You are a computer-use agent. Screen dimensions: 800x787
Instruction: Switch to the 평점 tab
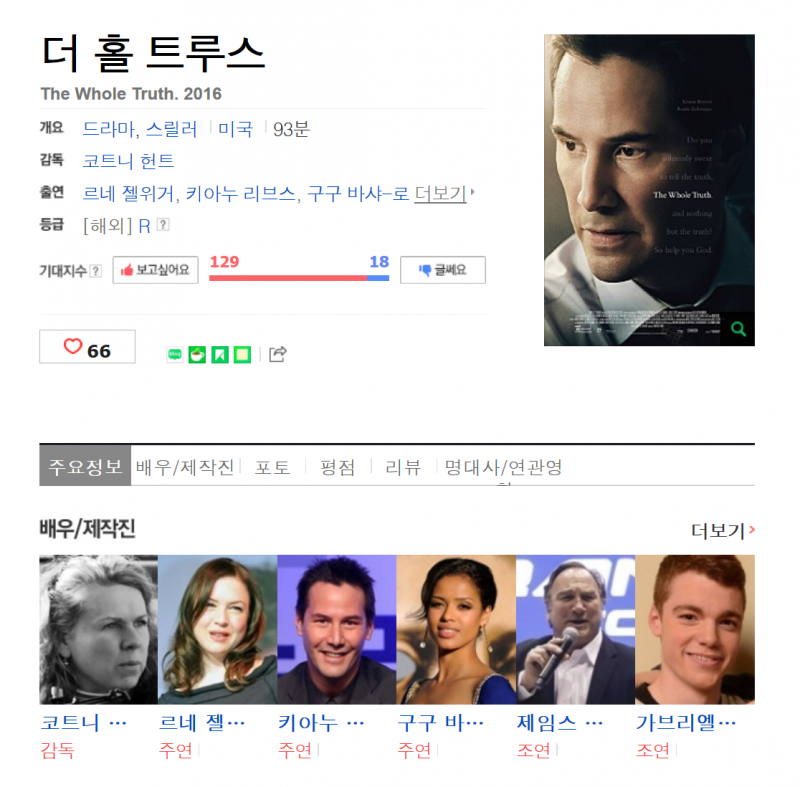point(337,467)
